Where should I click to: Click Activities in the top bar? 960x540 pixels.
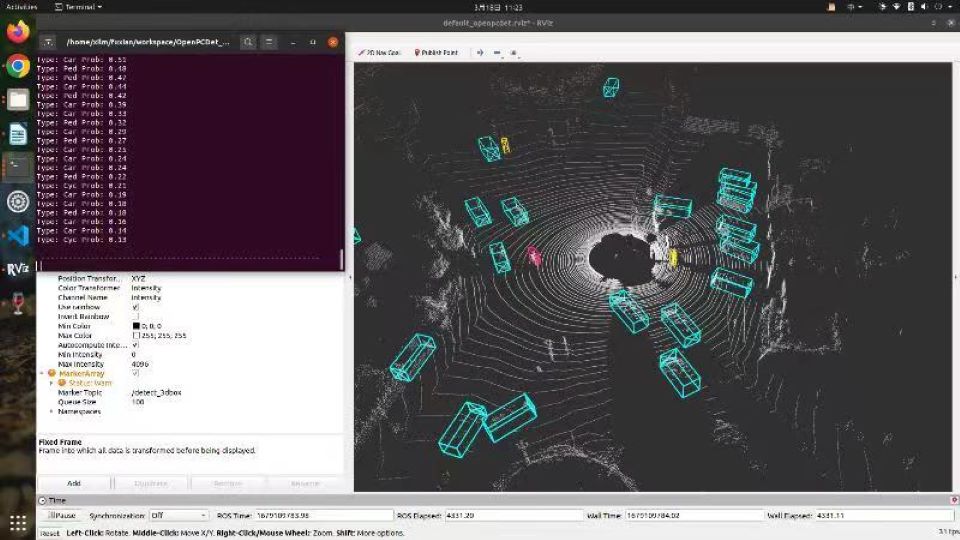point(21,7)
